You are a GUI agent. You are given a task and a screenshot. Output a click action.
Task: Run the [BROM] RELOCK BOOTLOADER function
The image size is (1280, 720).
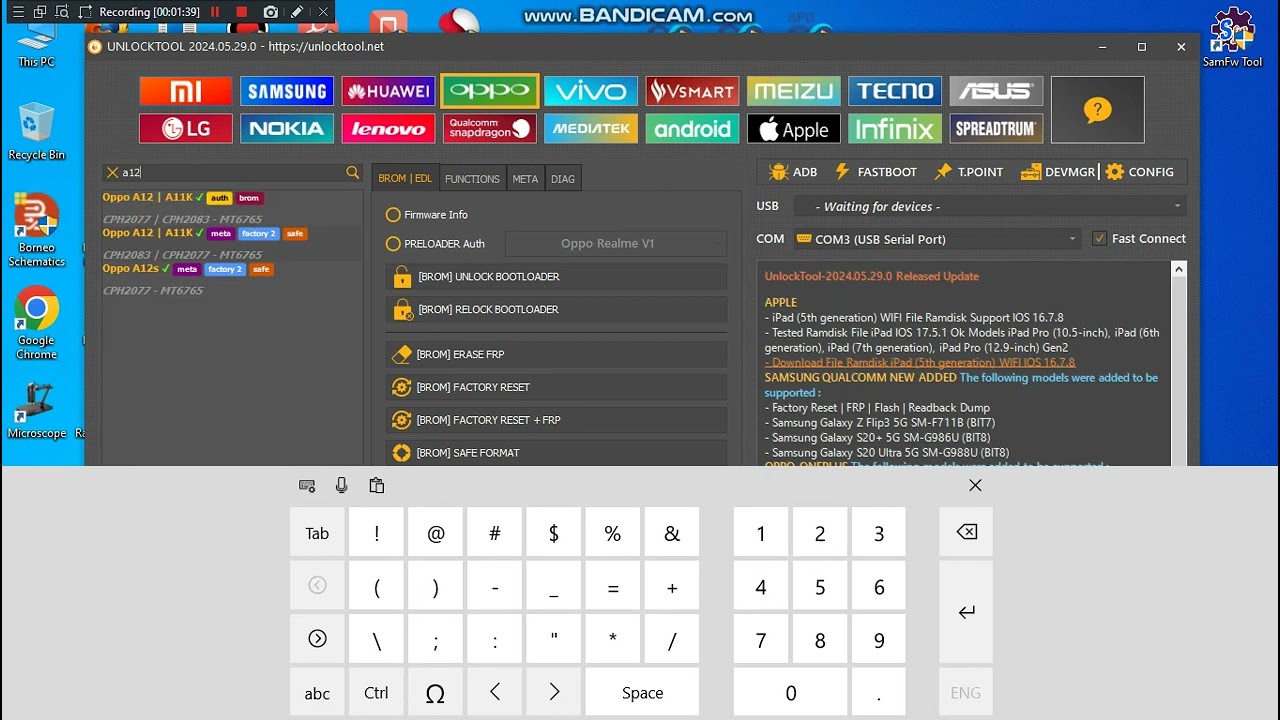(556, 309)
